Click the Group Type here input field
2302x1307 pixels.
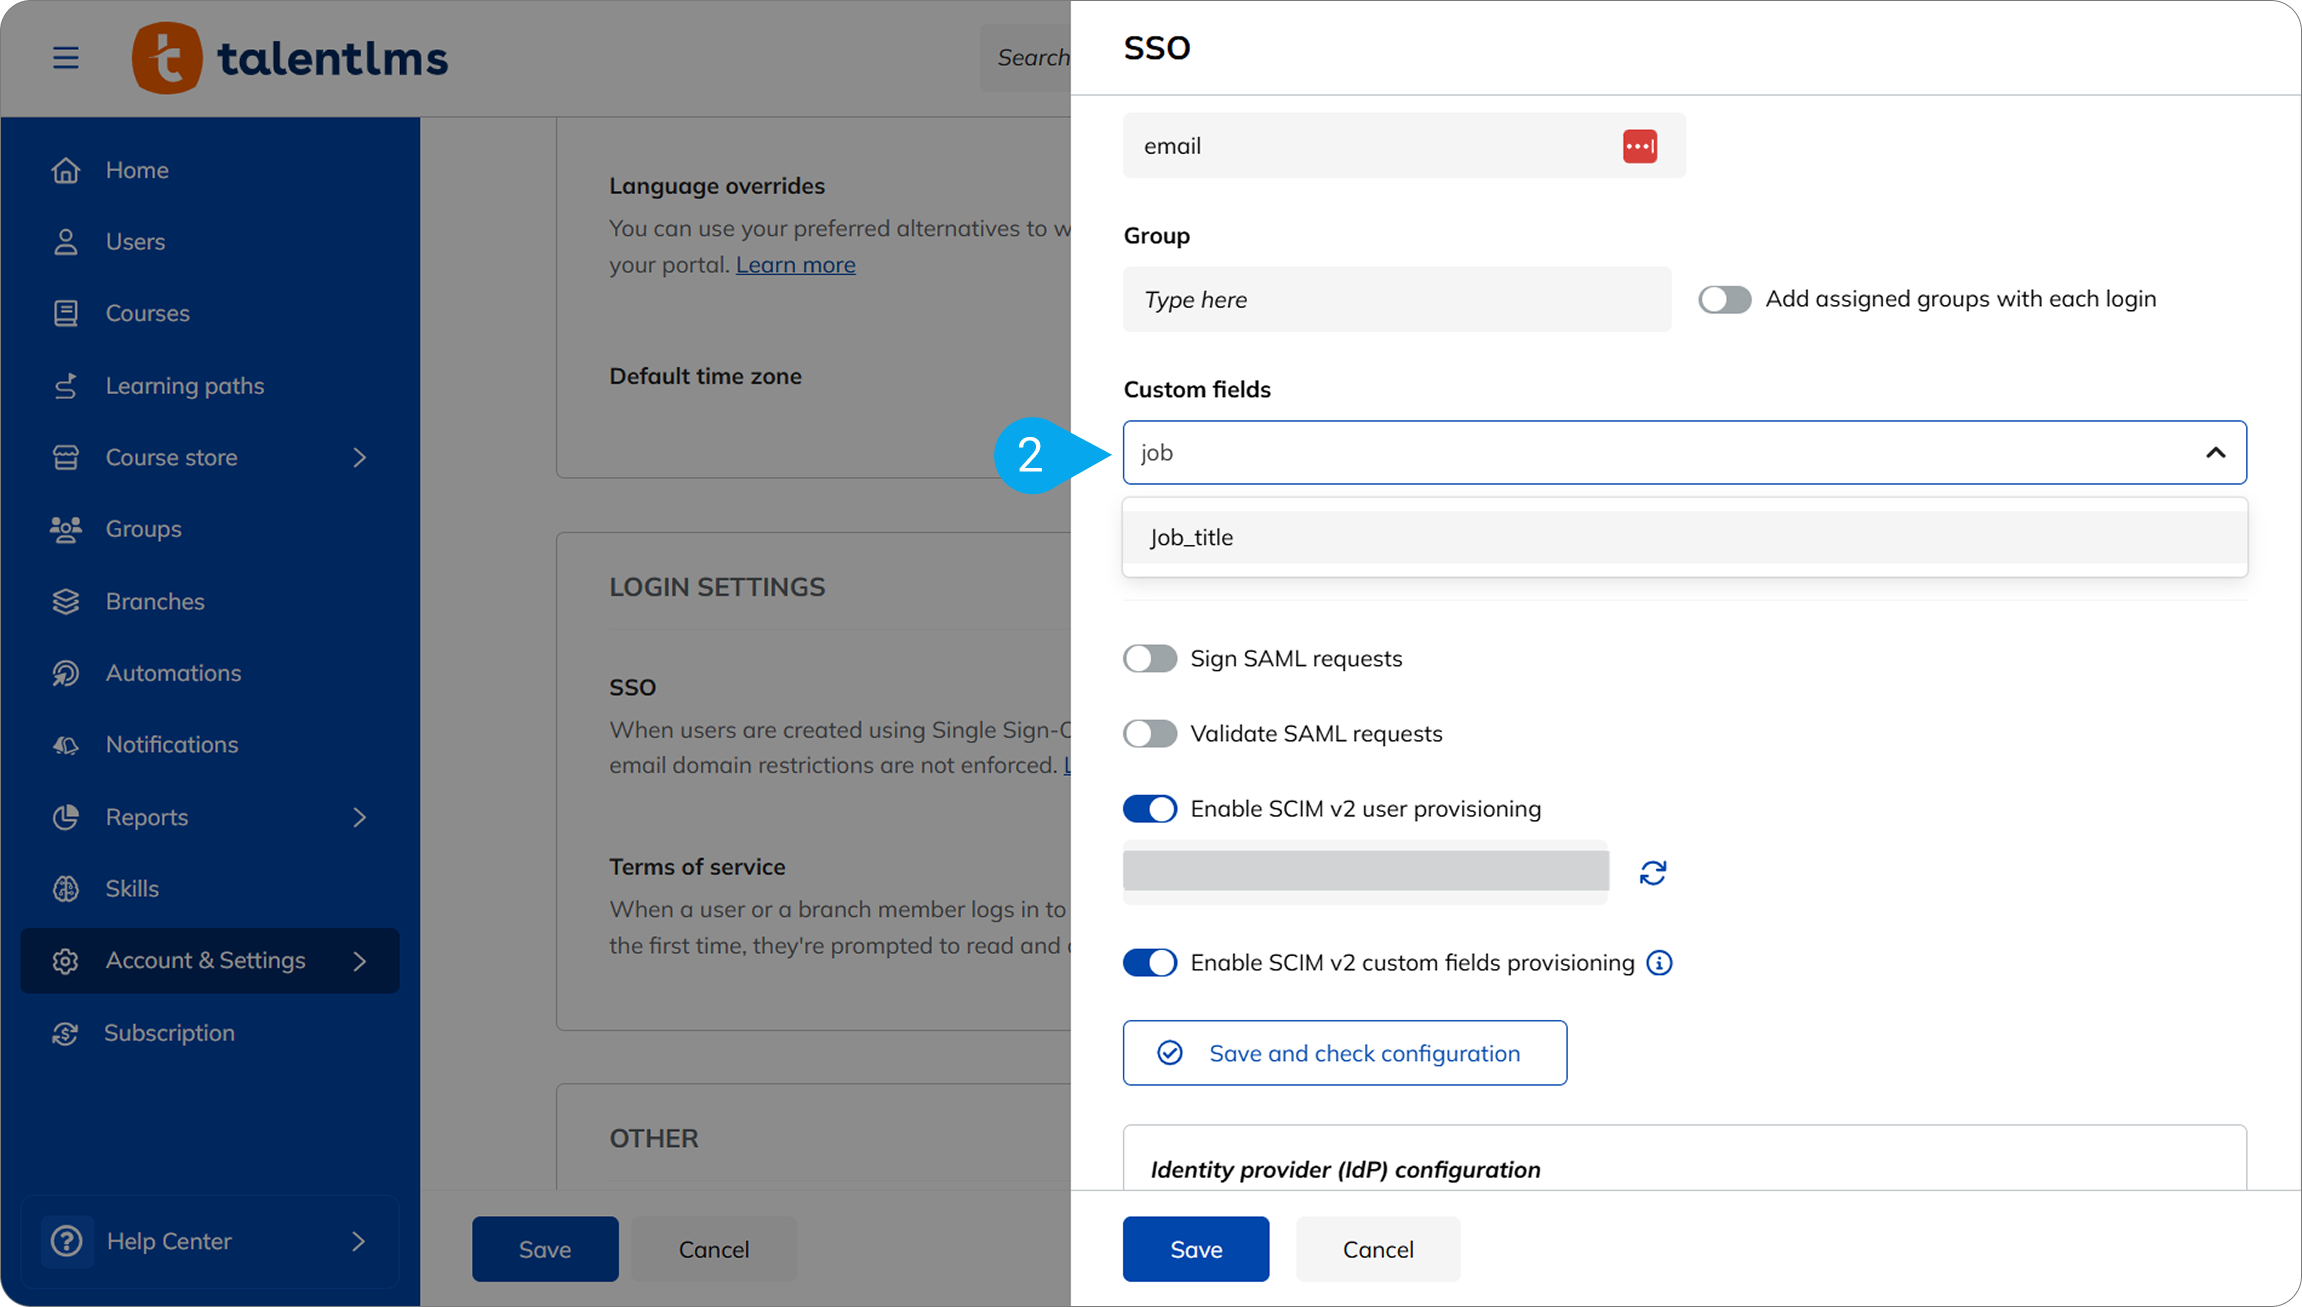(1396, 299)
